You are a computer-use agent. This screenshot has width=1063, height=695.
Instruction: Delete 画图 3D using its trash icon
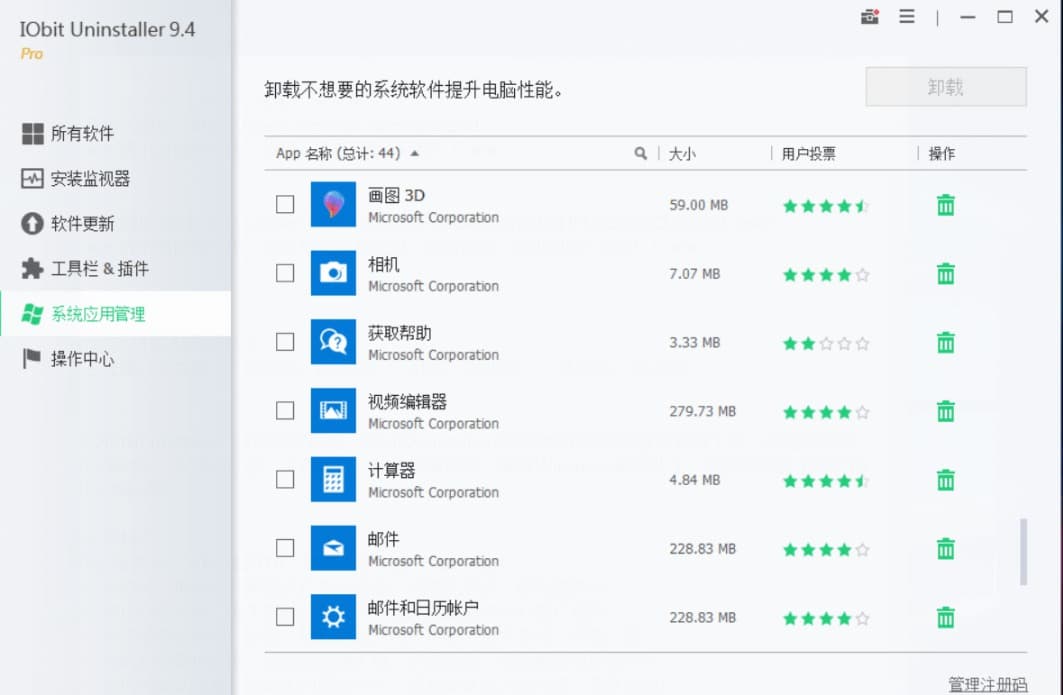point(946,205)
